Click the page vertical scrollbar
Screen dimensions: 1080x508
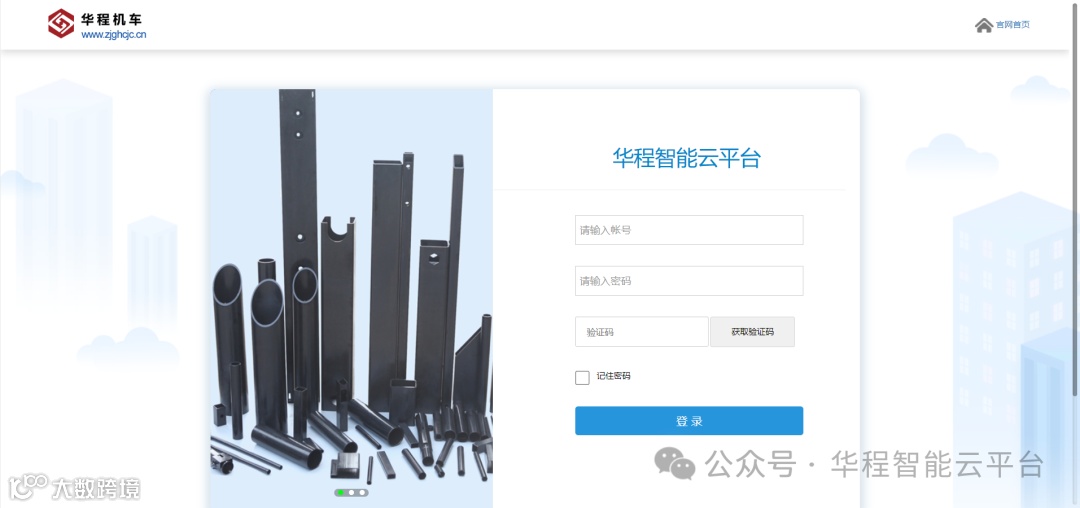pyautogui.click(x=1075, y=200)
